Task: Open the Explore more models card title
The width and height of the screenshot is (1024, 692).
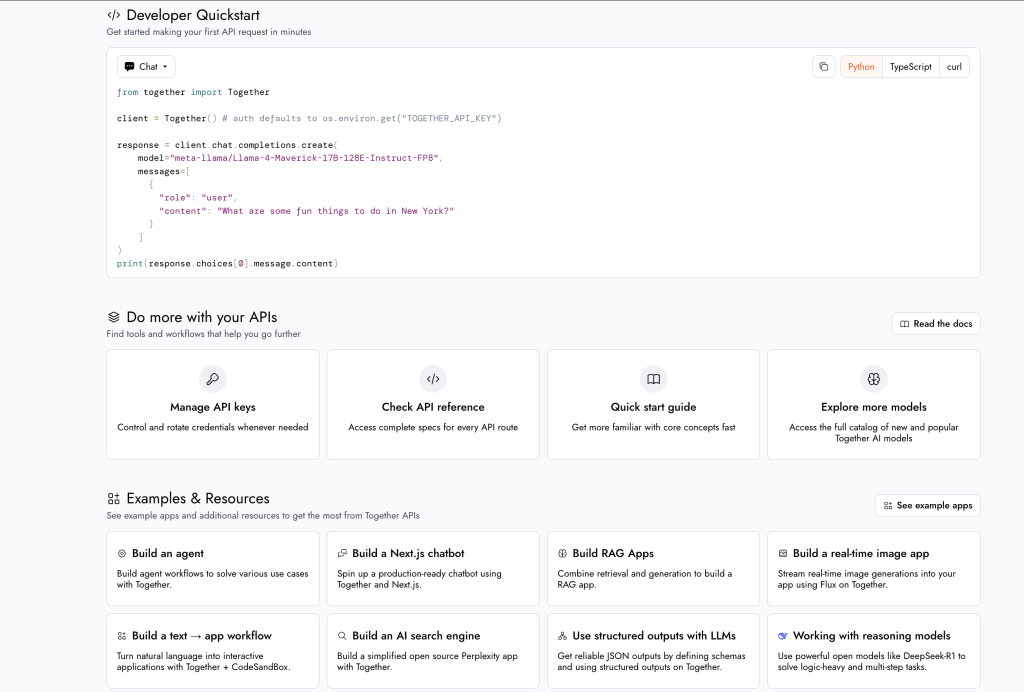Action: click(x=874, y=407)
